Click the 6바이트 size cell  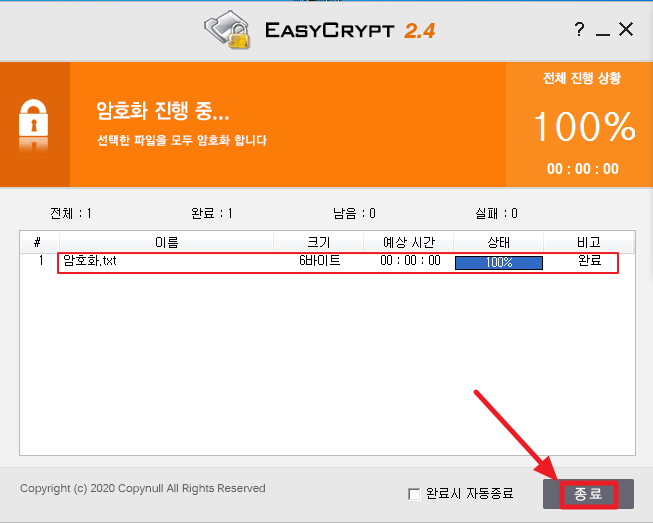tap(320, 261)
